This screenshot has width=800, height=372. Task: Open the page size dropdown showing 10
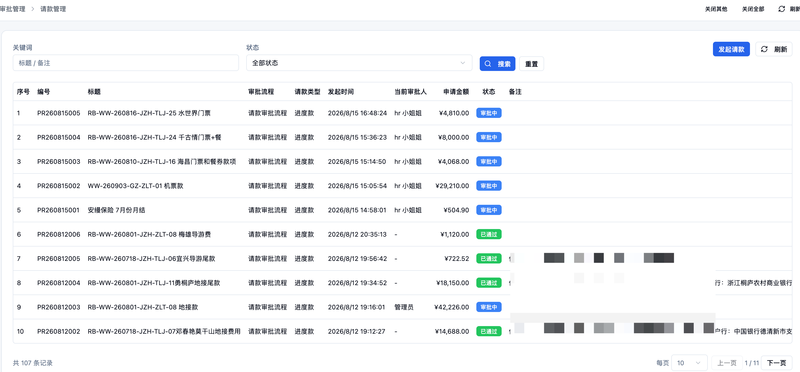tap(689, 363)
